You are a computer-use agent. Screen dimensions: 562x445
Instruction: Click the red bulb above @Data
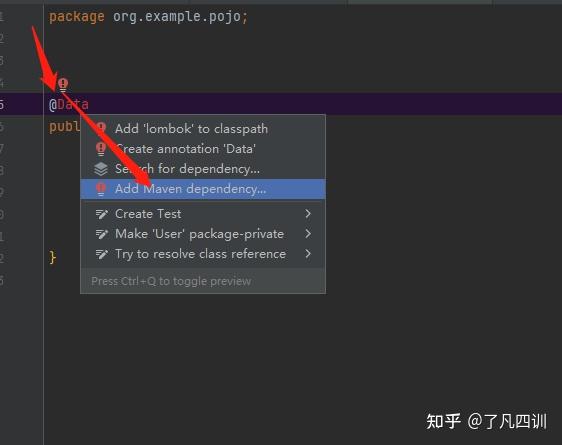(63, 85)
